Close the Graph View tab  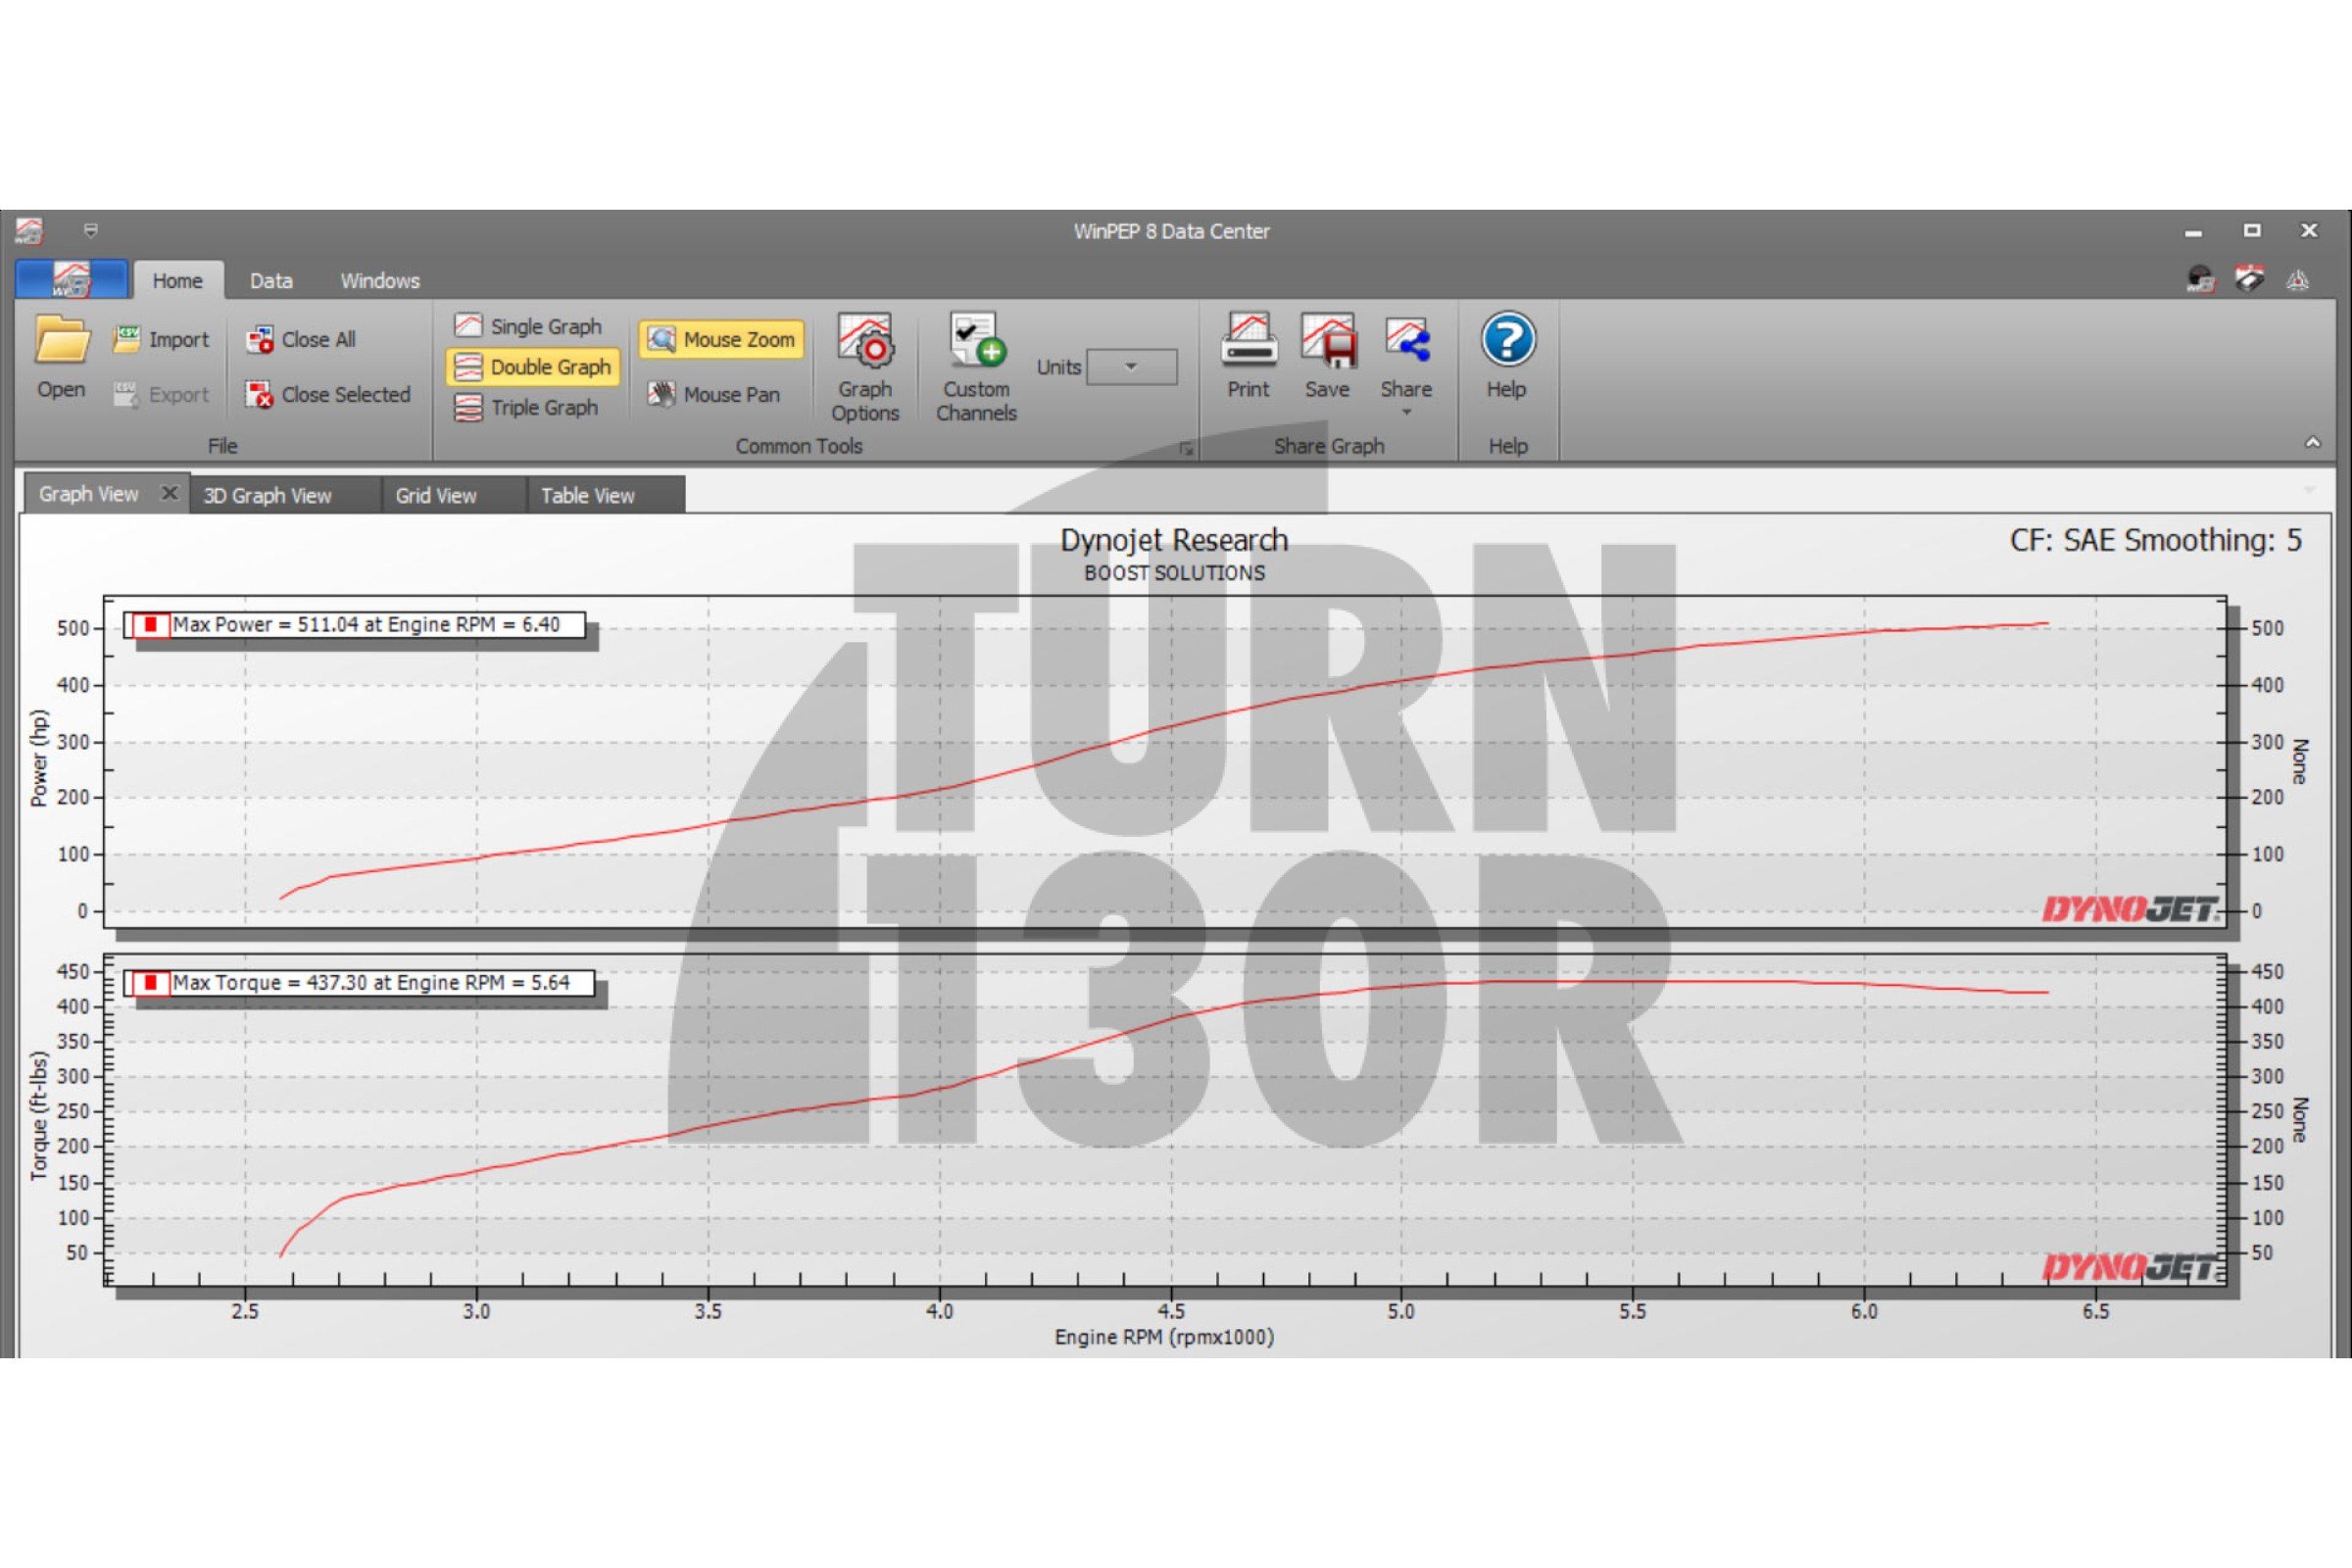170,493
